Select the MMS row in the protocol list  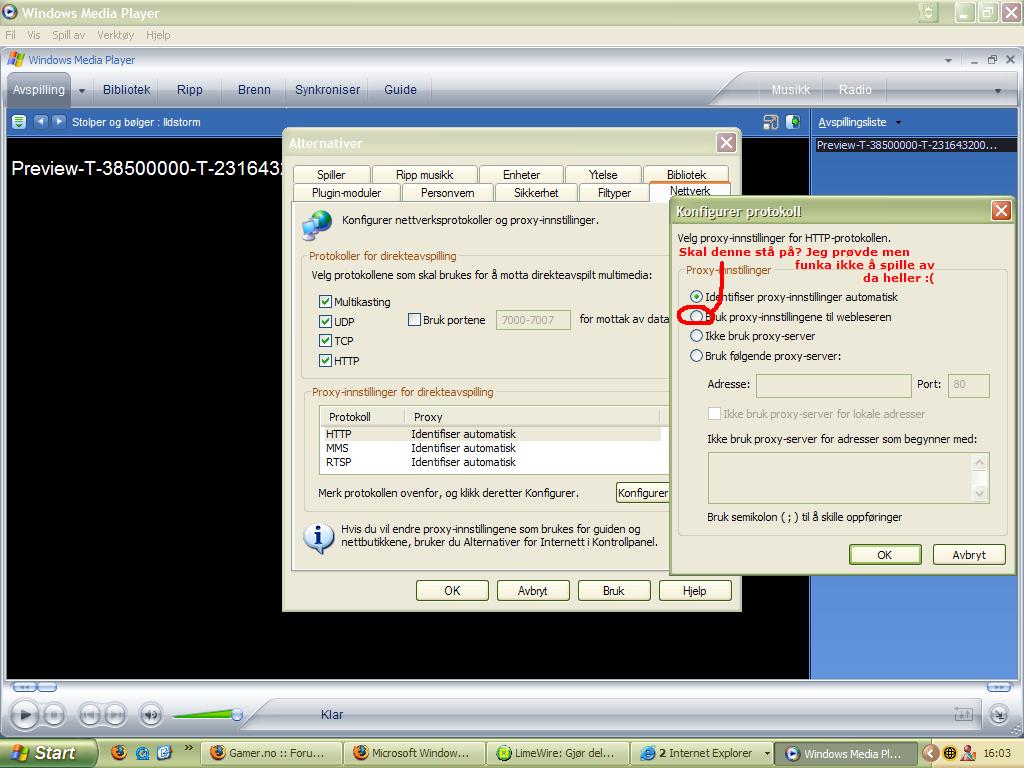493,448
